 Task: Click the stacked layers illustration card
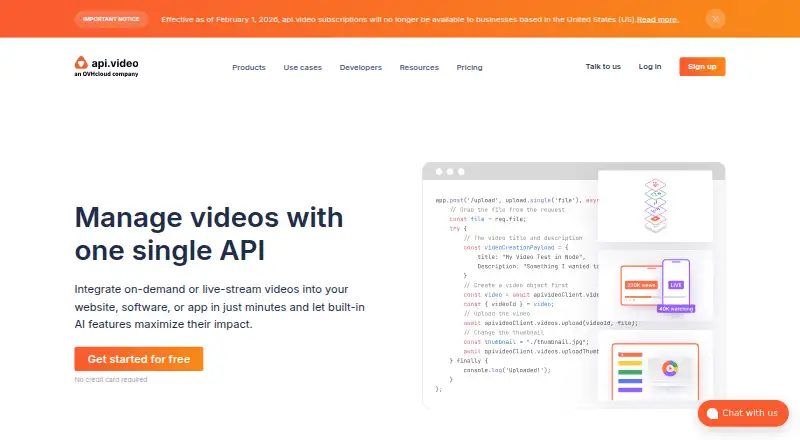[655, 206]
